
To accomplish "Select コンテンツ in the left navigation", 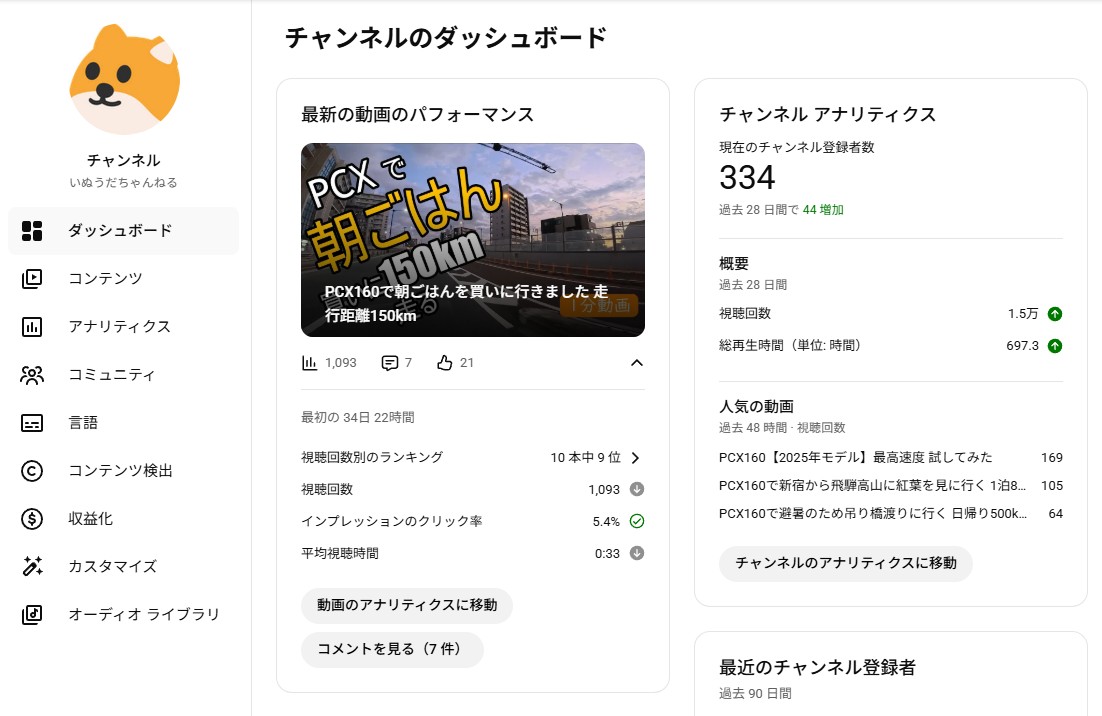I will click(105, 279).
